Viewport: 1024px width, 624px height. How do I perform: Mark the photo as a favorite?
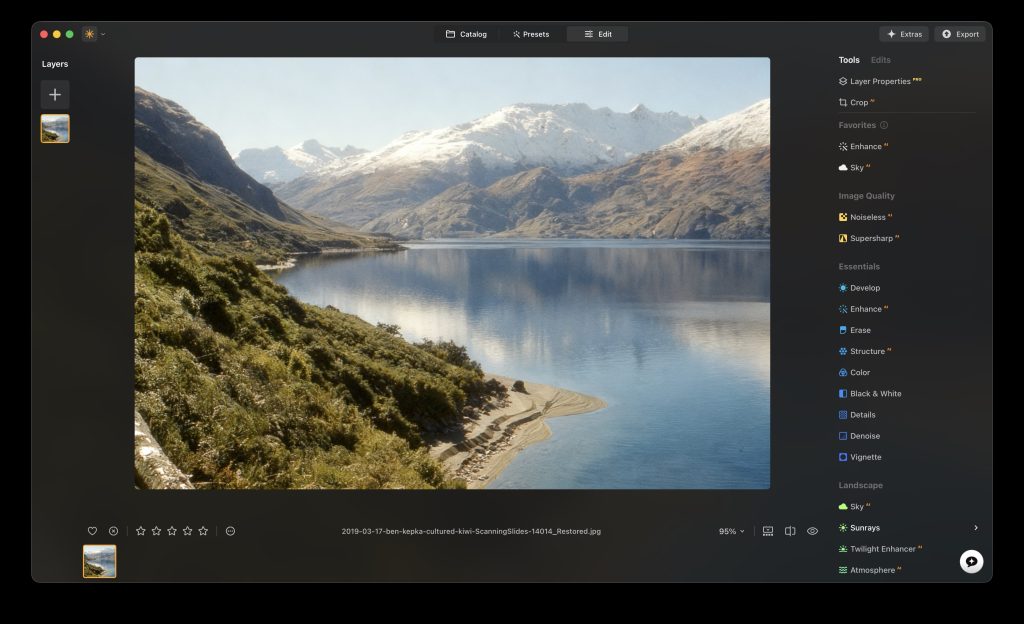[92, 530]
